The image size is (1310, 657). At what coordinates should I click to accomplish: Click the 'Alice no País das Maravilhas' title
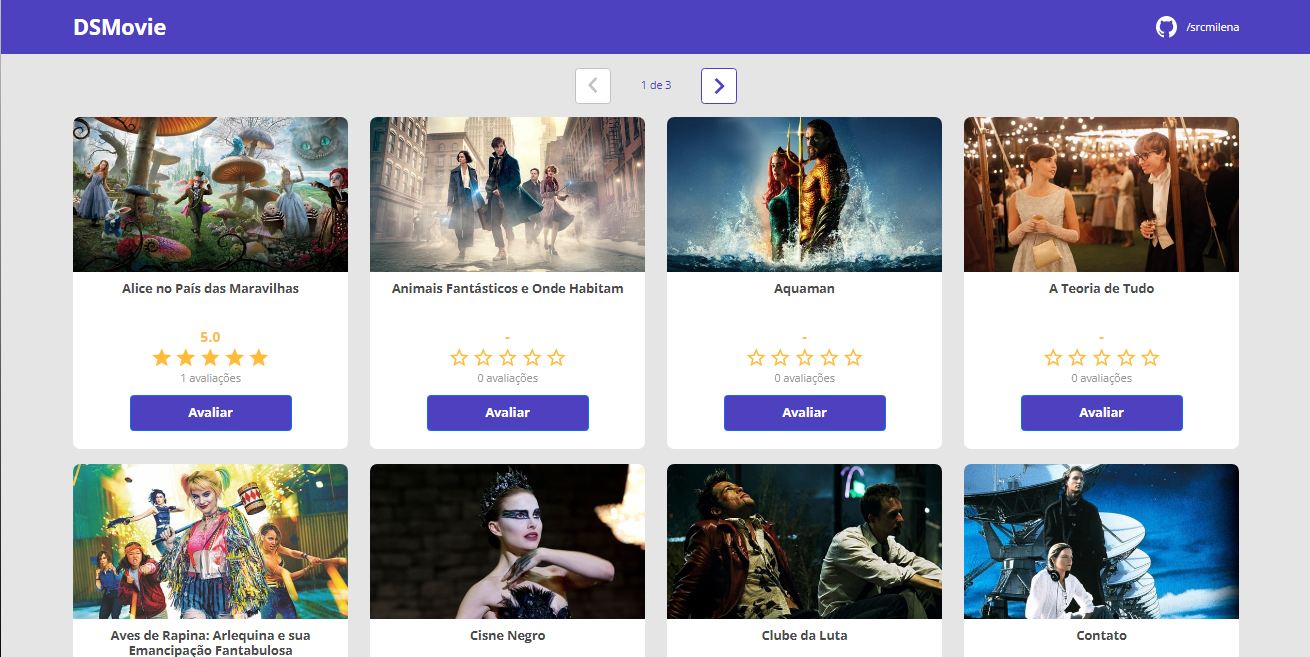(x=210, y=289)
